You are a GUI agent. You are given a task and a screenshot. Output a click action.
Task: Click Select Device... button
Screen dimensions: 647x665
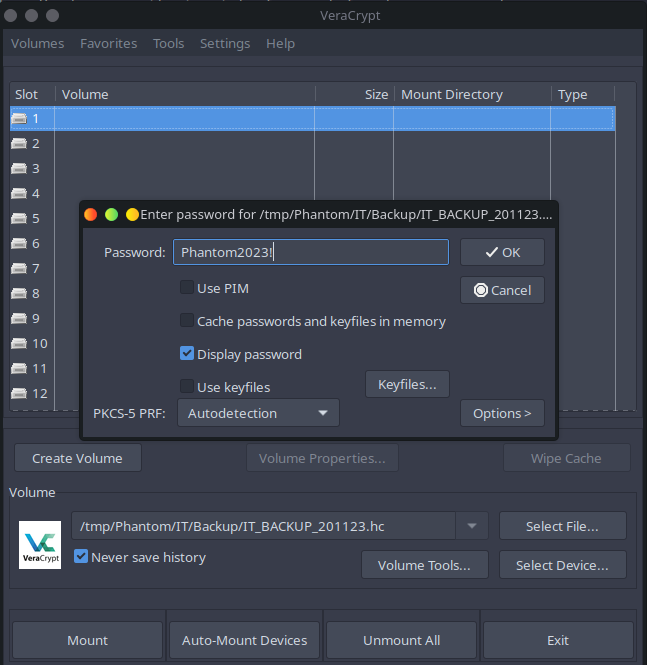click(x=563, y=565)
